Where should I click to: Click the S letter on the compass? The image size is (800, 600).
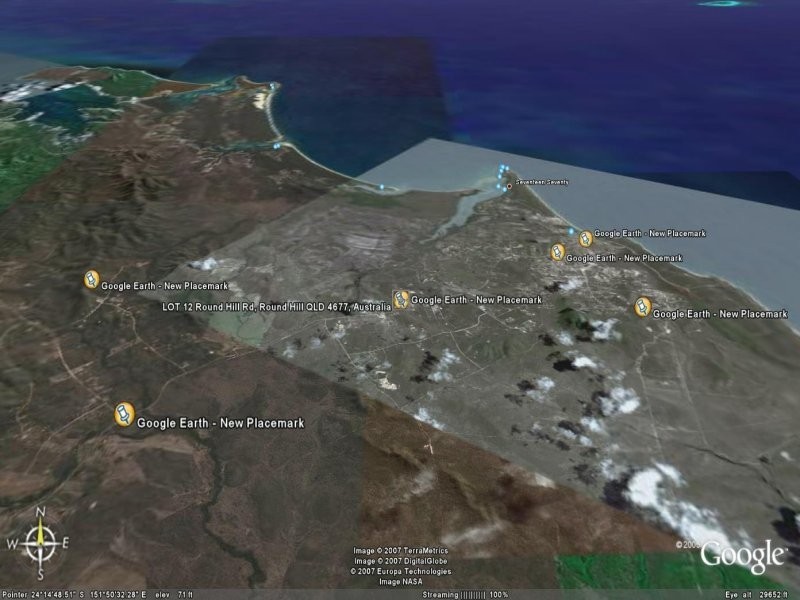pos(41,575)
